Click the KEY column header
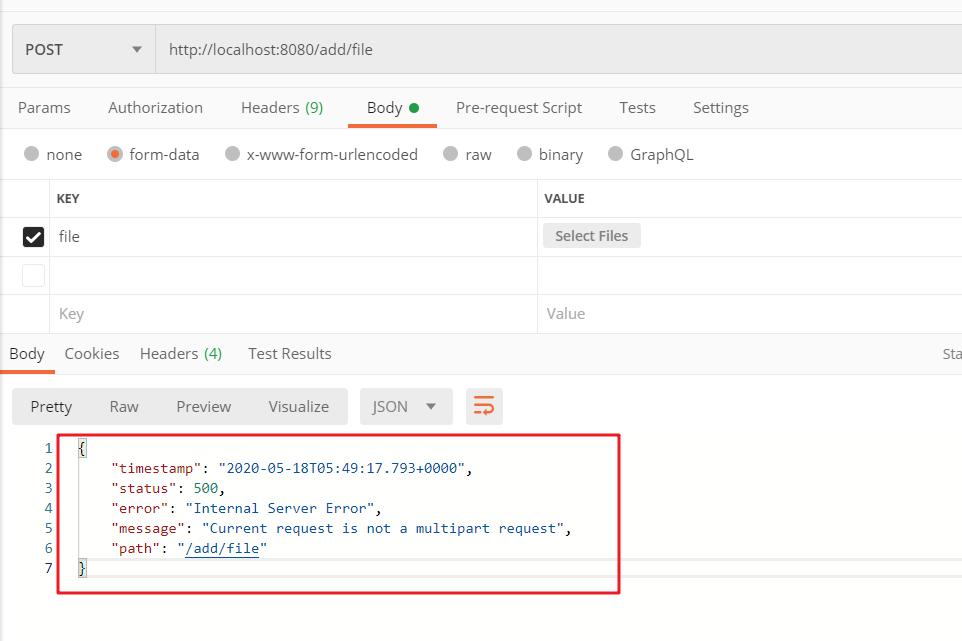962x641 pixels. [x=68, y=199]
